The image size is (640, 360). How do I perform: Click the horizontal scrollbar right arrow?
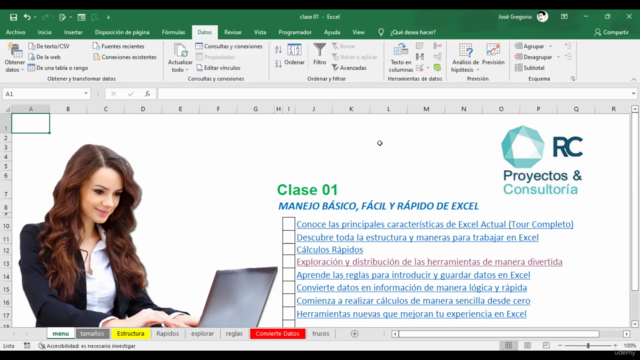(x=627, y=334)
